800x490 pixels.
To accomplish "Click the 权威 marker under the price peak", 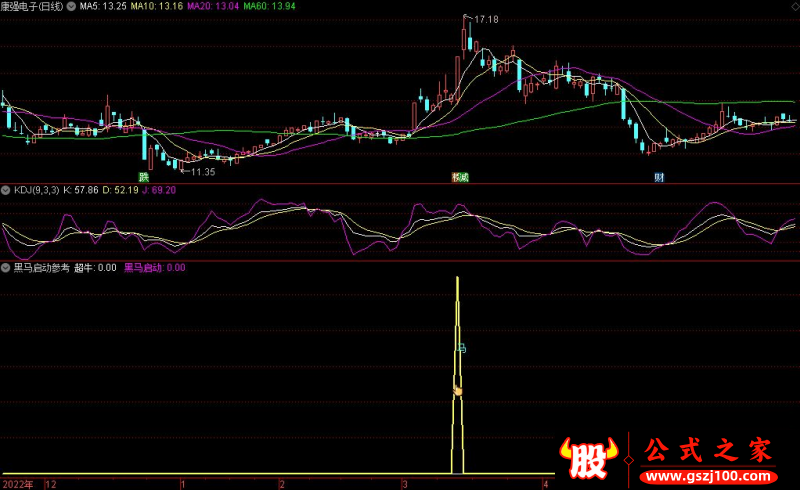I will tap(460, 177).
